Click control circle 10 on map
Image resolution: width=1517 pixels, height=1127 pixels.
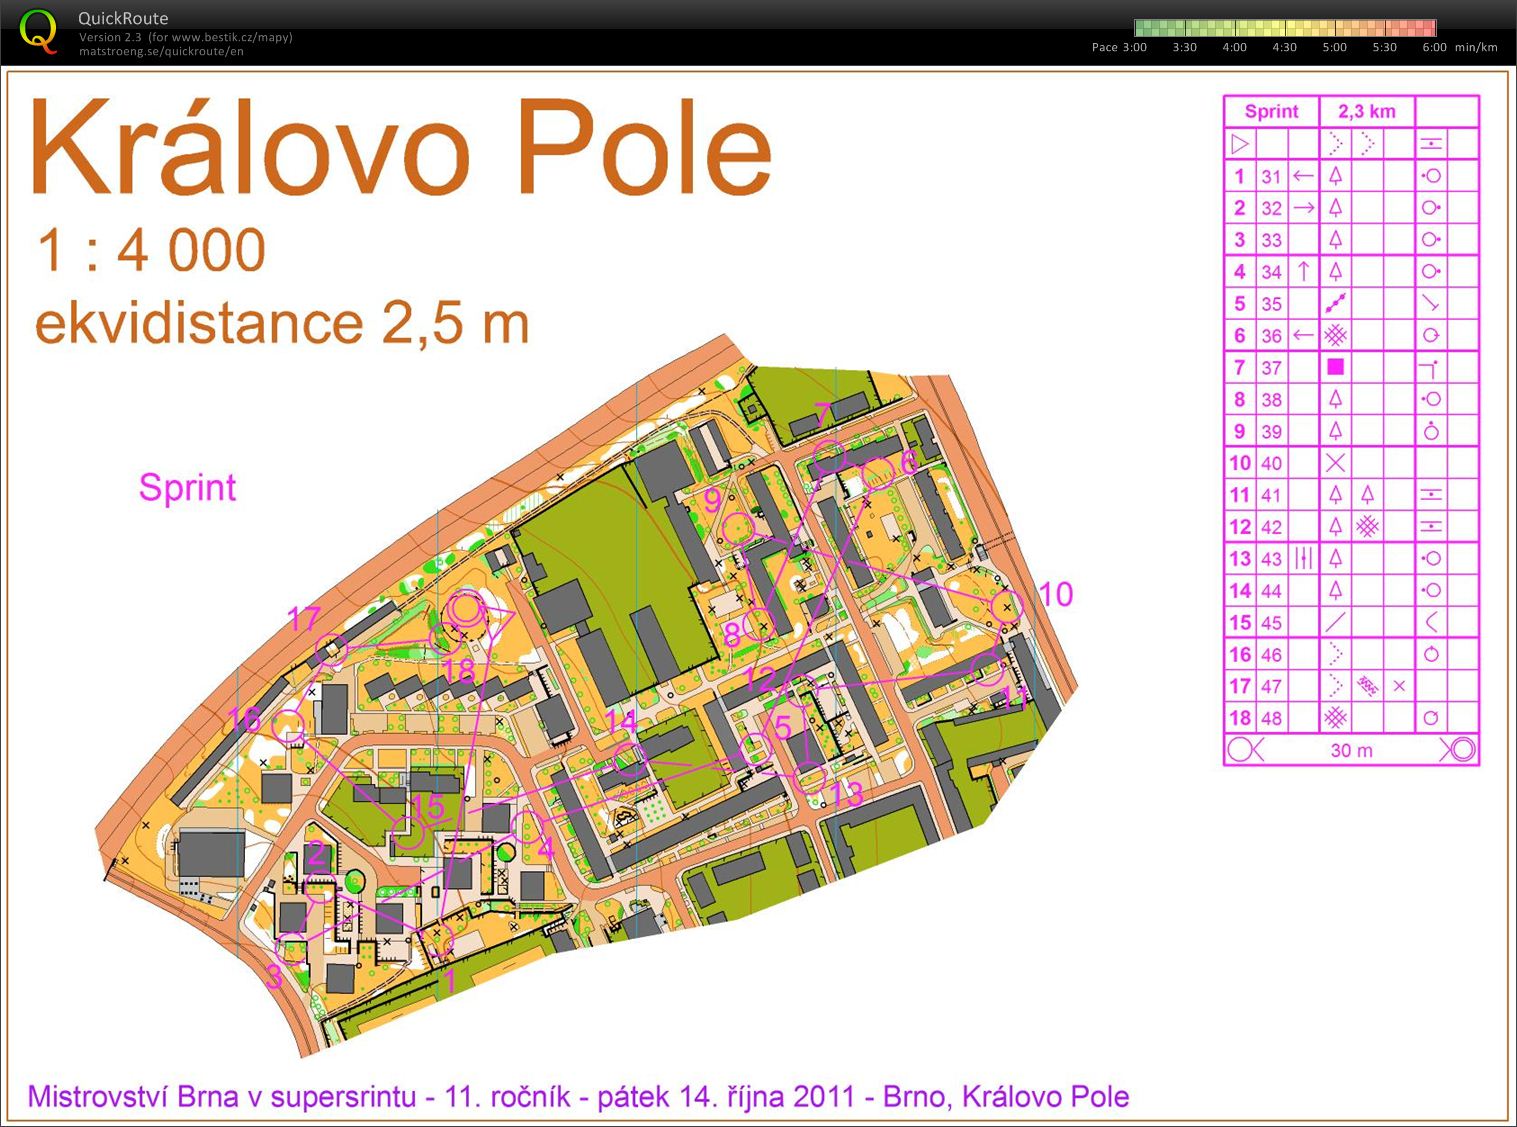[x=1006, y=606]
